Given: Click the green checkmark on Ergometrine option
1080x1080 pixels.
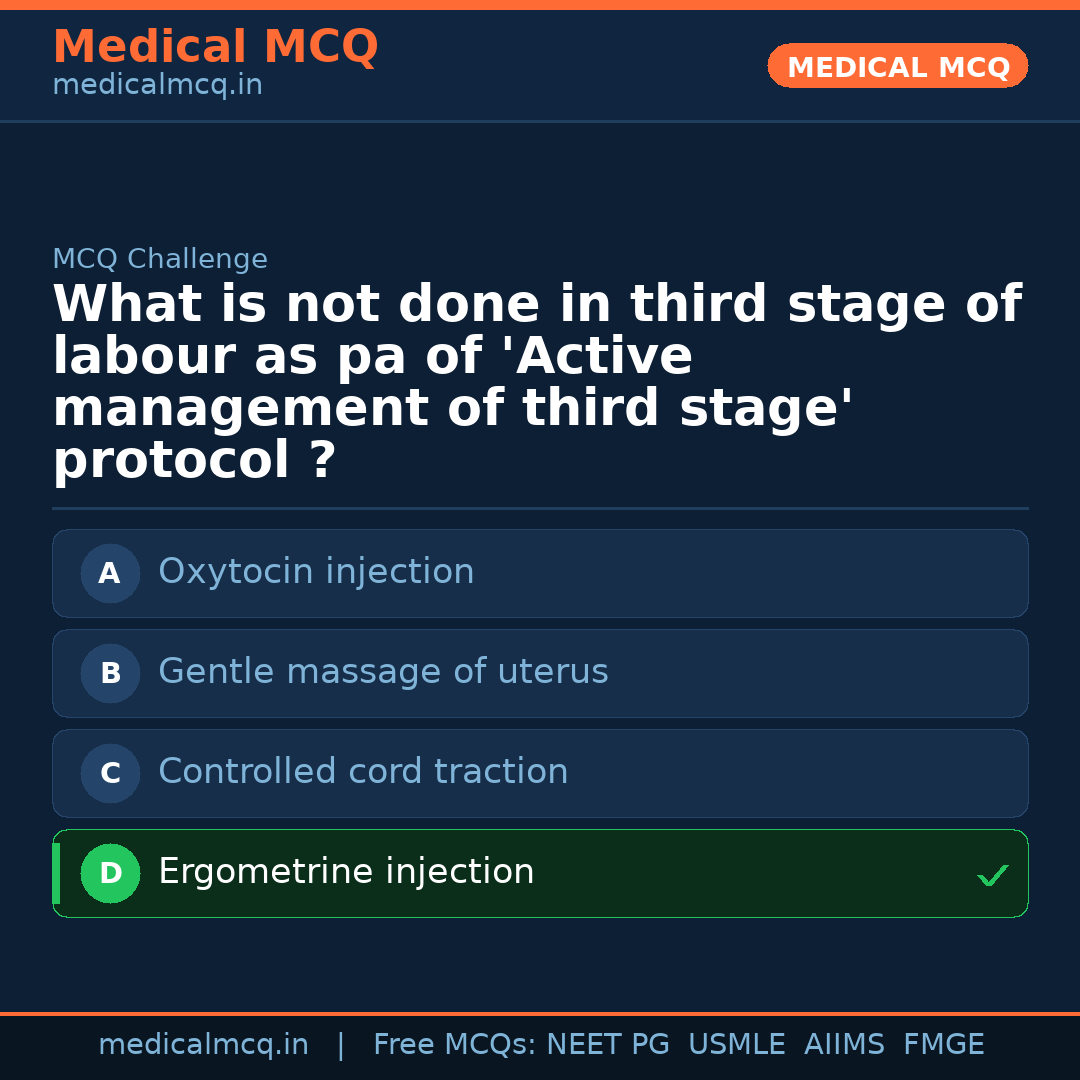Looking at the screenshot, I should [992, 876].
